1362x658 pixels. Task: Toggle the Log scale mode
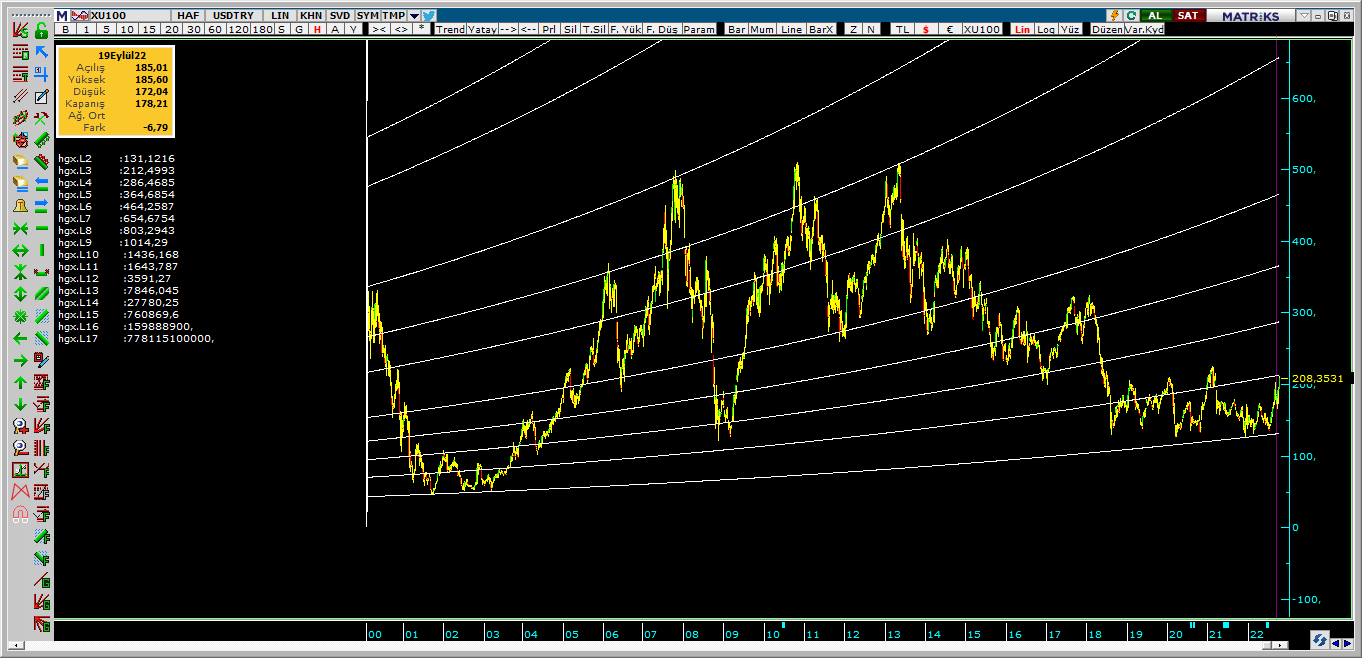tap(1045, 29)
